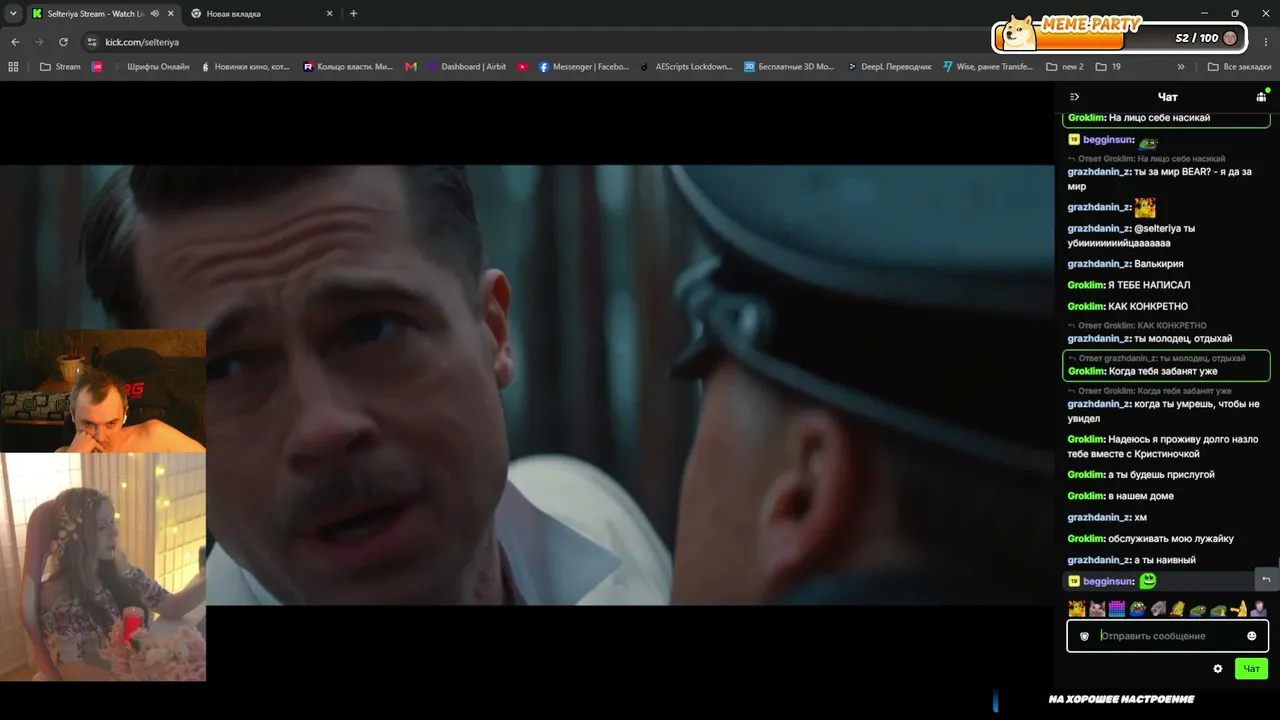
Task: Go back to the previous page
Action: pyautogui.click(x=15, y=42)
